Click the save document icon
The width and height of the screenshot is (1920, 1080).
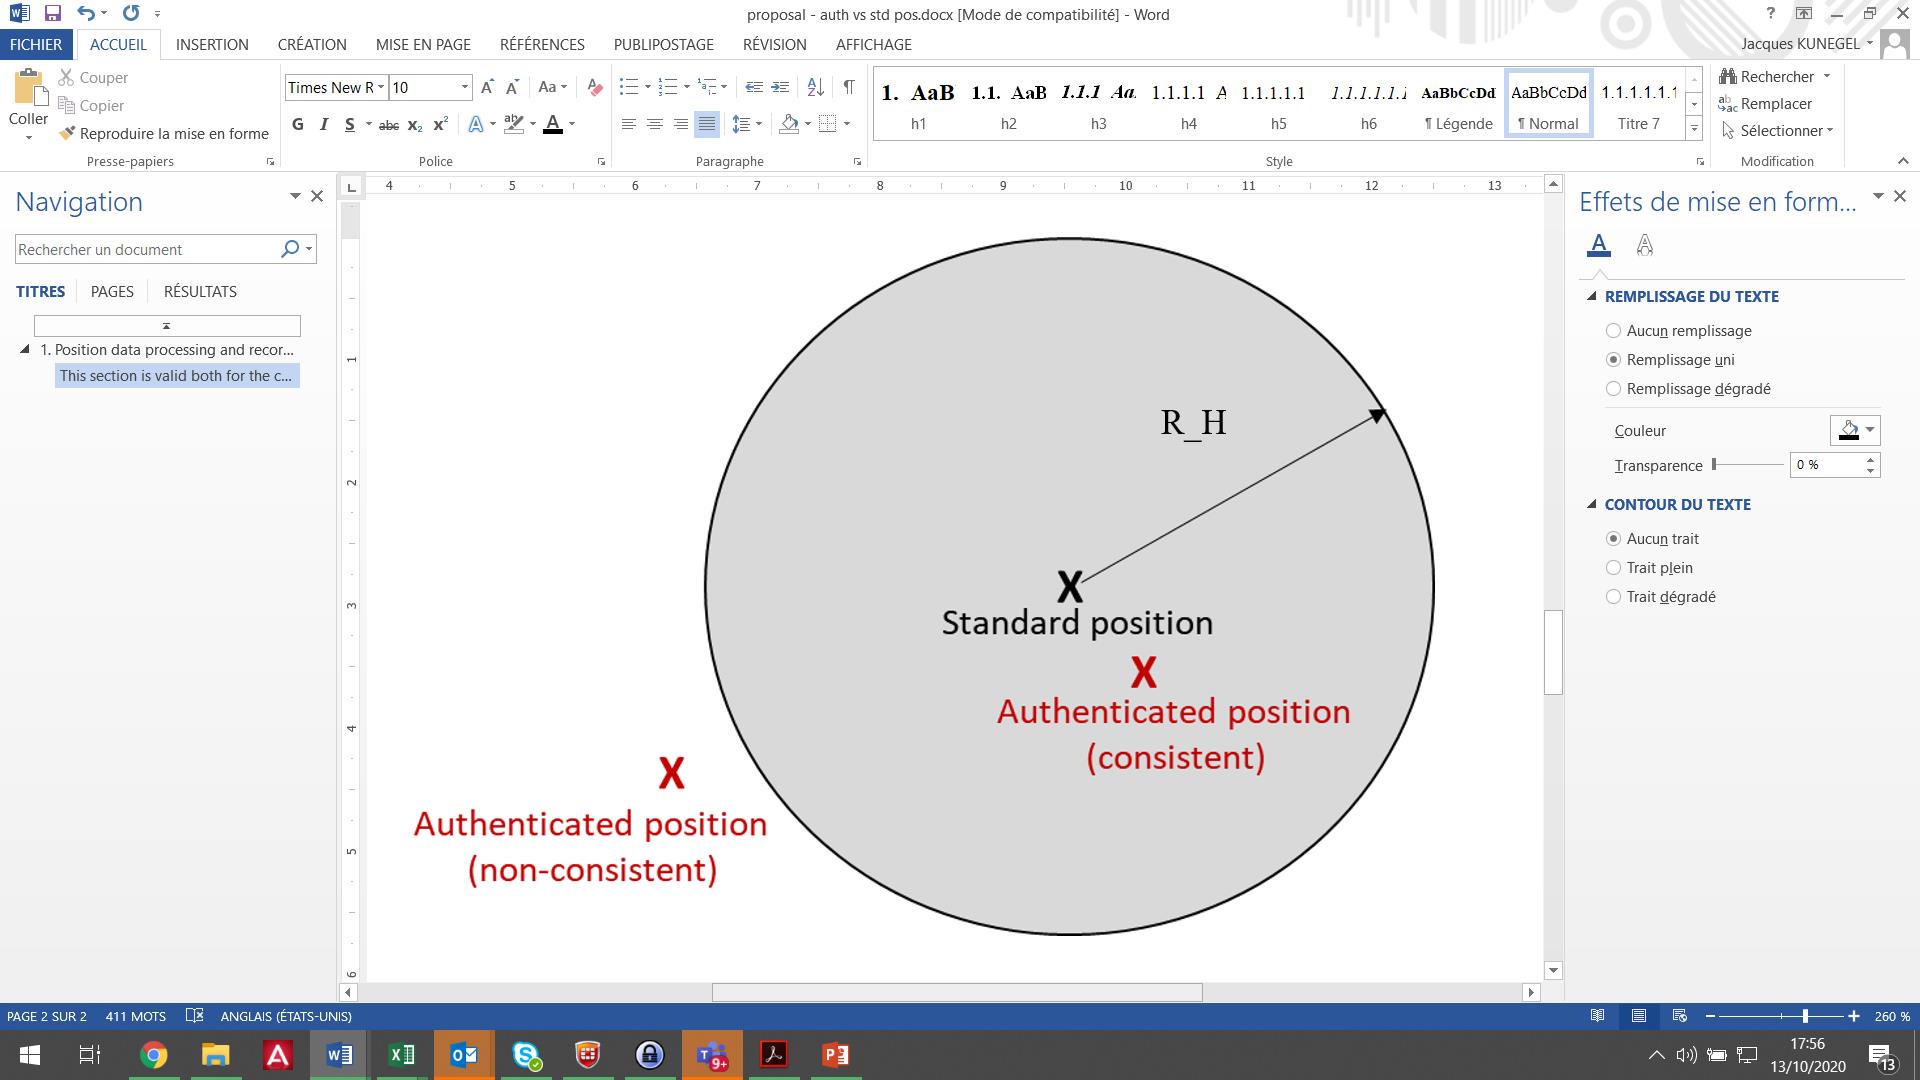click(52, 14)
